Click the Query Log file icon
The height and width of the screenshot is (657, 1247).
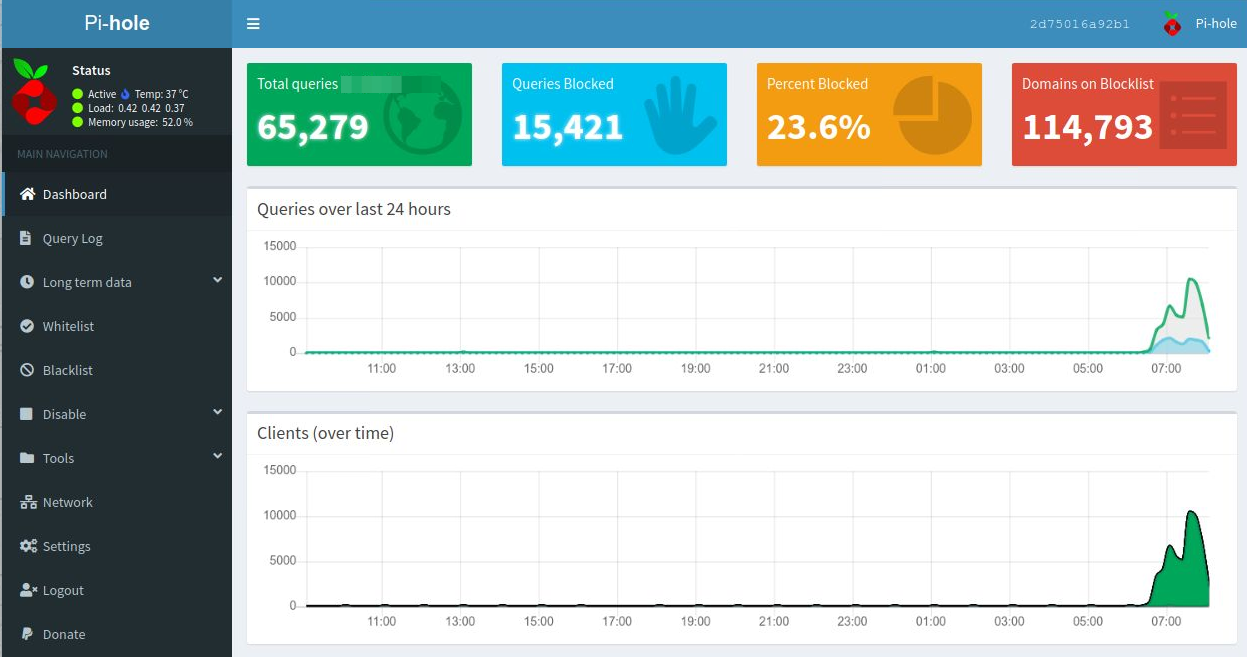pos(27,238)
